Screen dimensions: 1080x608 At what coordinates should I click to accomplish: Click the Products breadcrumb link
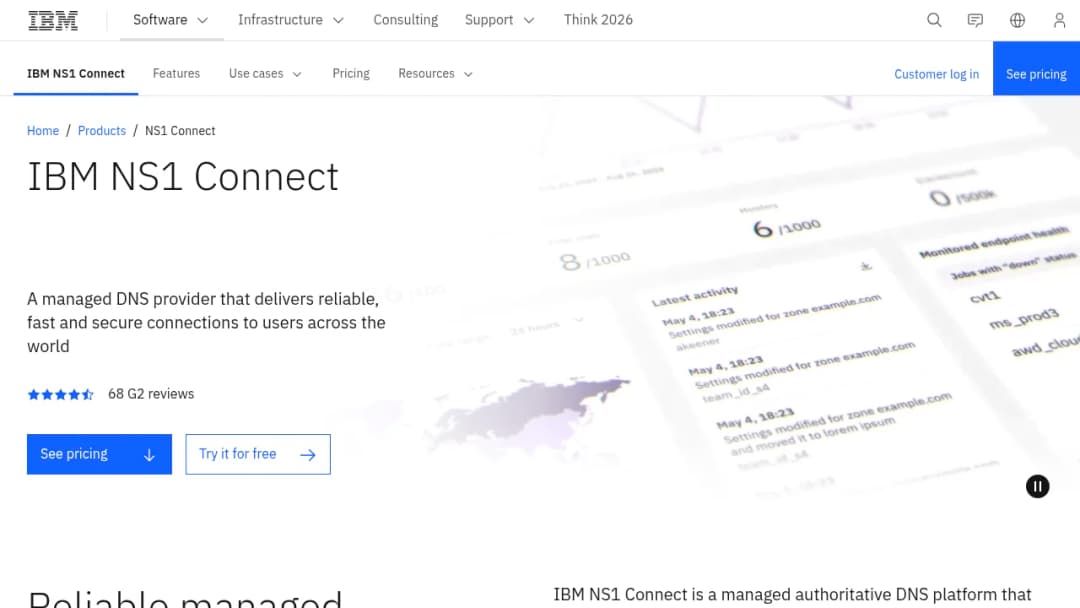102,131
